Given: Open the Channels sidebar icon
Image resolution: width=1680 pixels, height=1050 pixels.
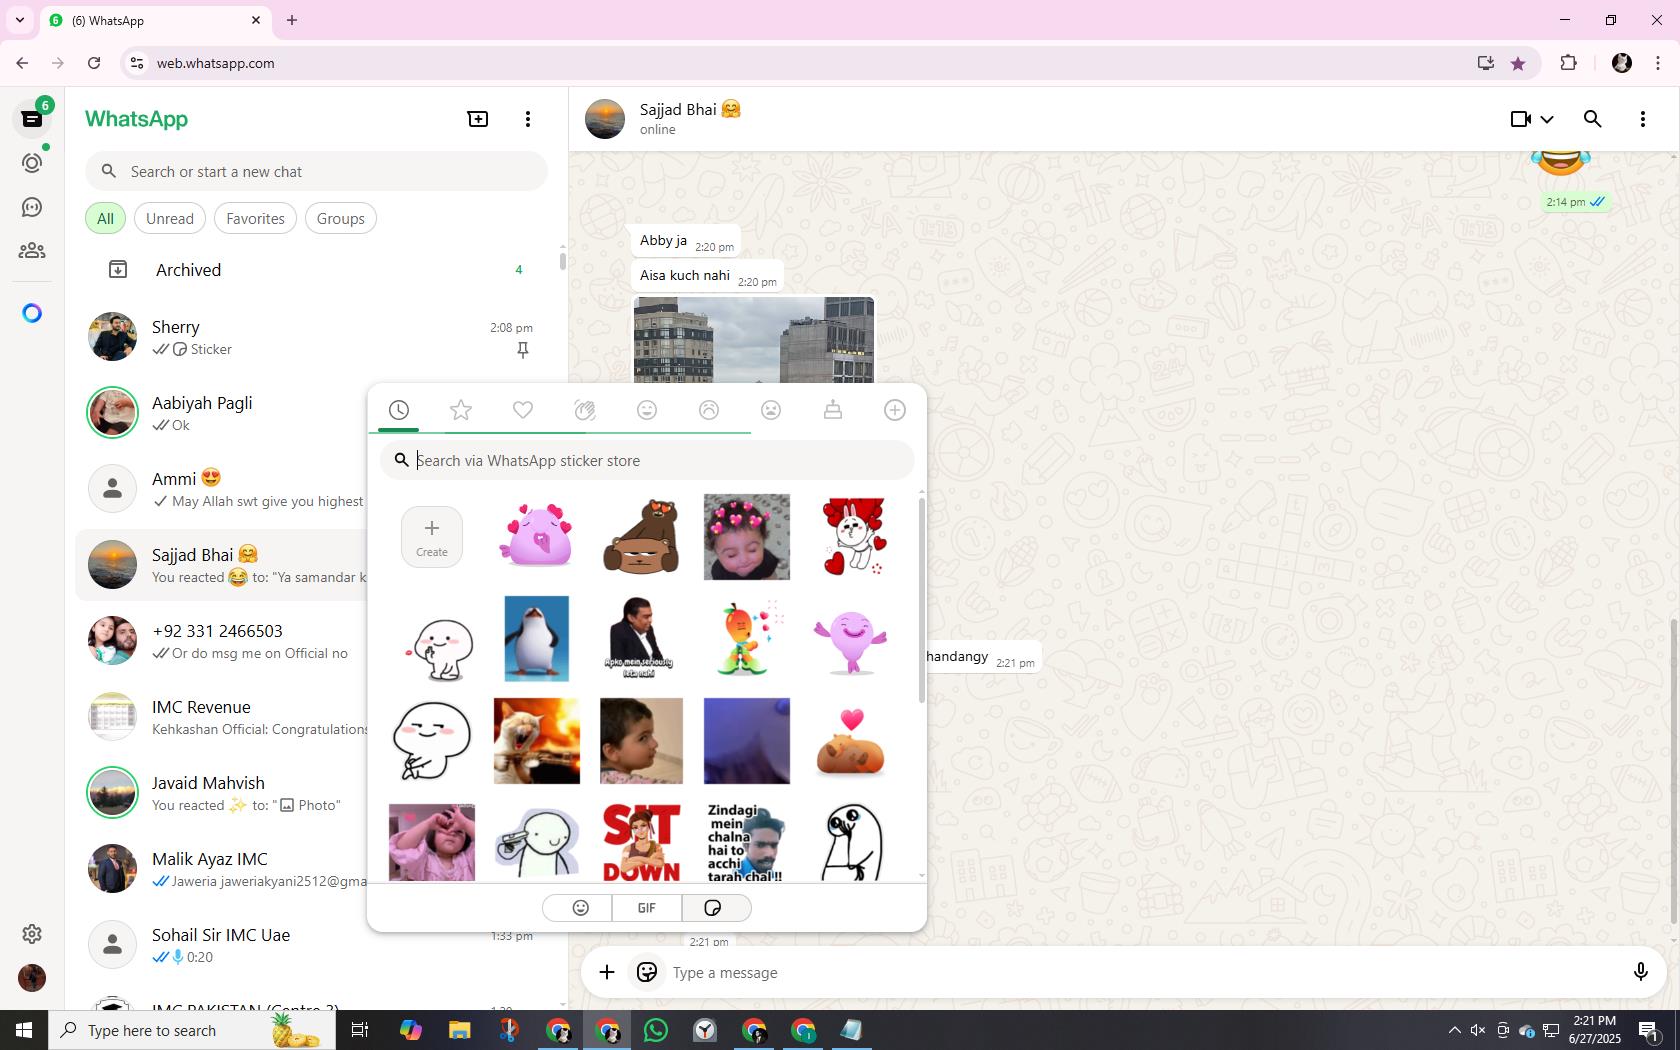Looking at the screenshot, I should (x=32, y=207).
